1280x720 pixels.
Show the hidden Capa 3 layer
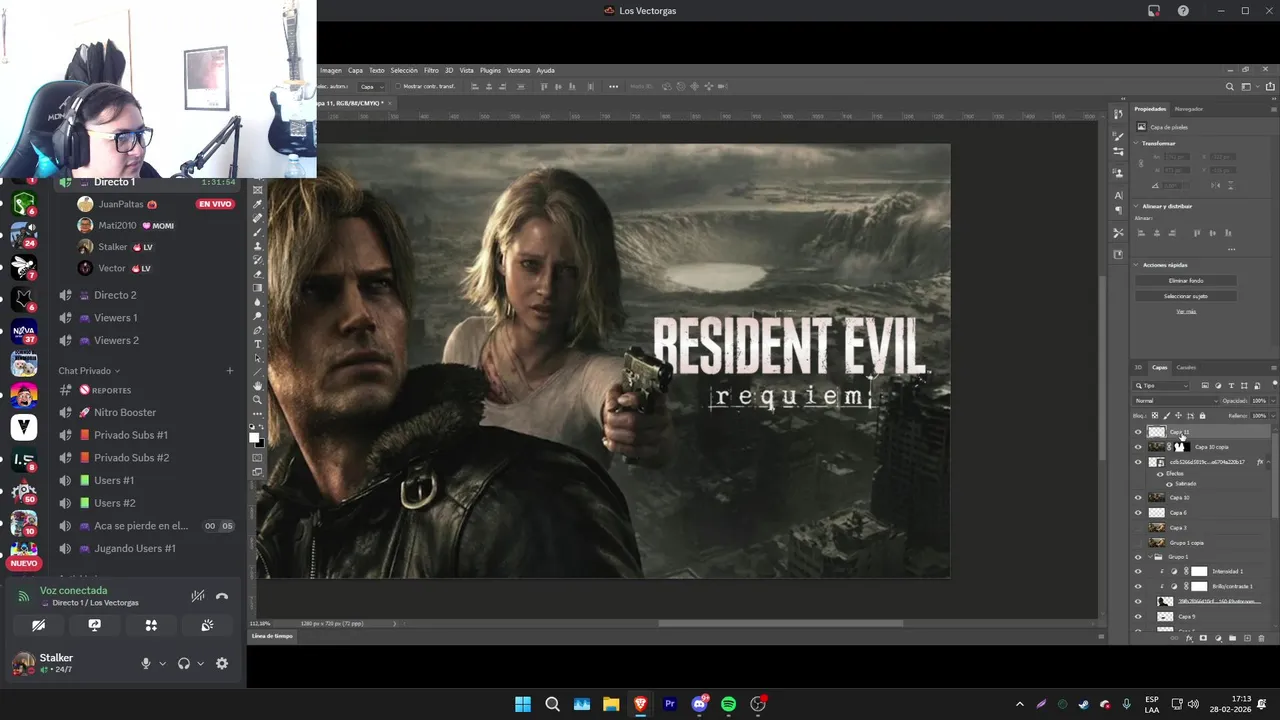click(x=1138, y=527)
